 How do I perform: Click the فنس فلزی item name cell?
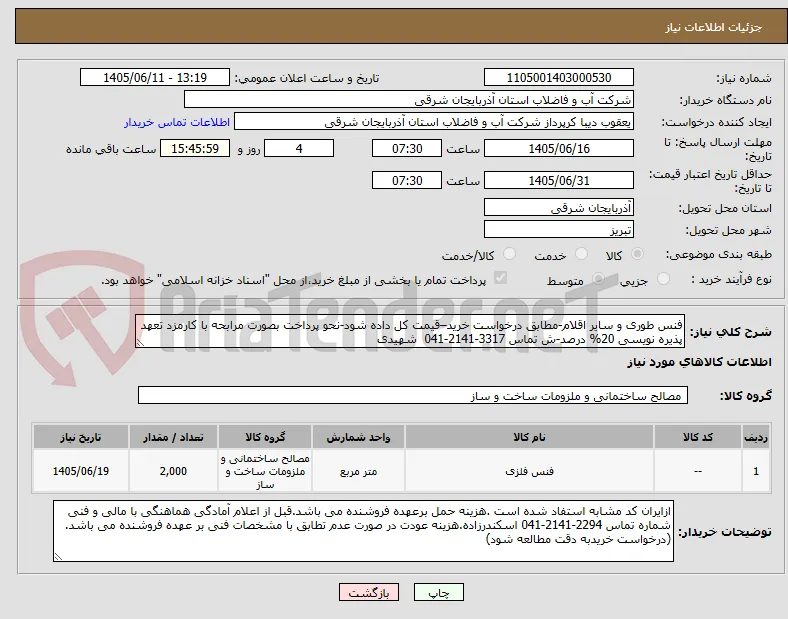(529, 471)
